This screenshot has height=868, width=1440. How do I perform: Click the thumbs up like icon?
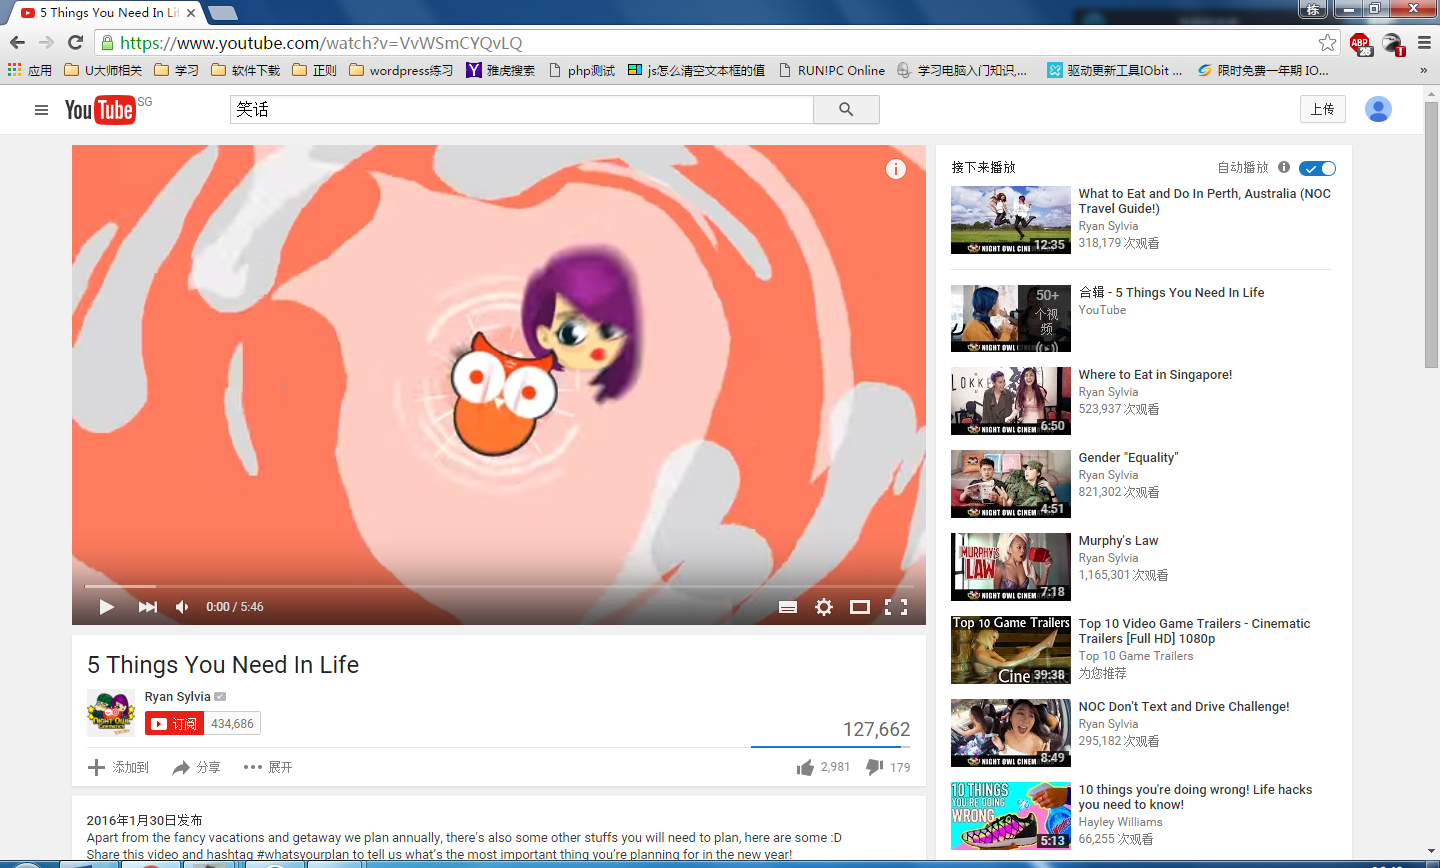(x=805, y=767)
